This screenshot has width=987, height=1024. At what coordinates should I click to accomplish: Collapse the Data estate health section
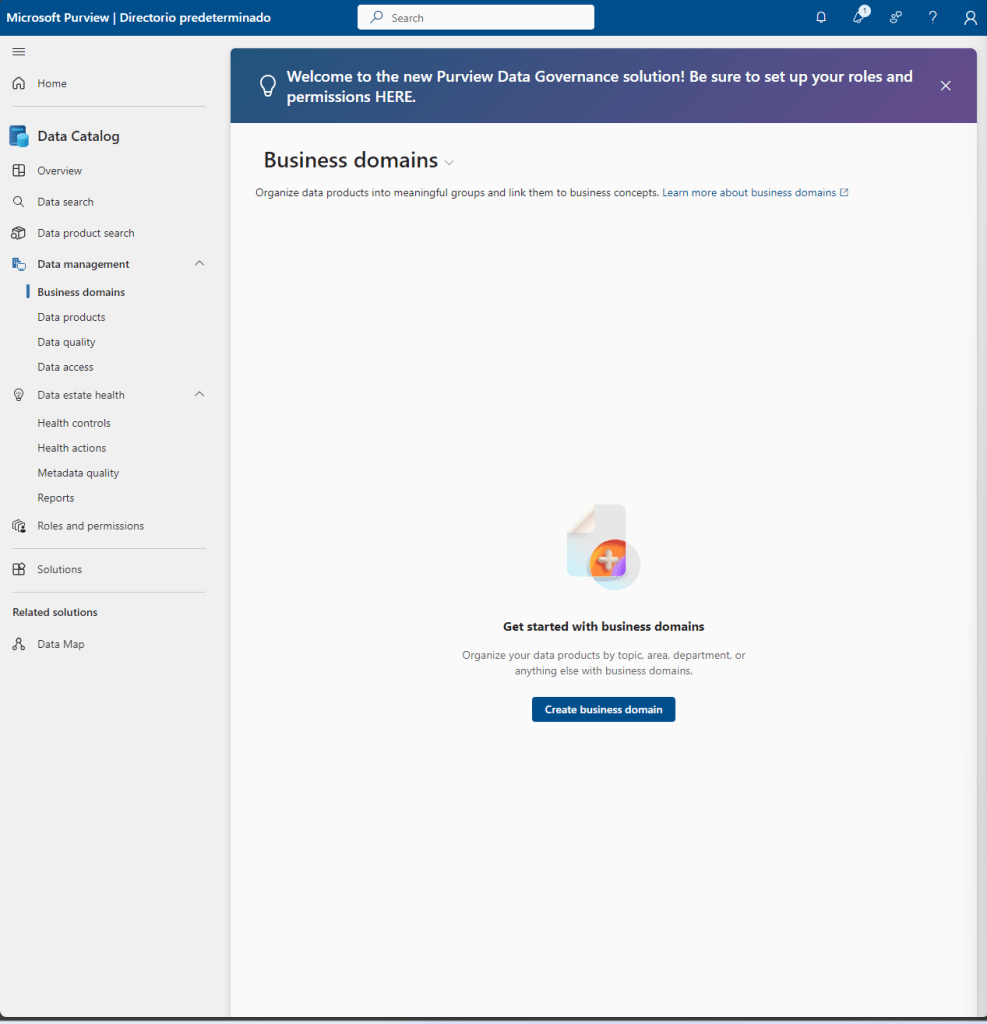[x=199, y=395]
